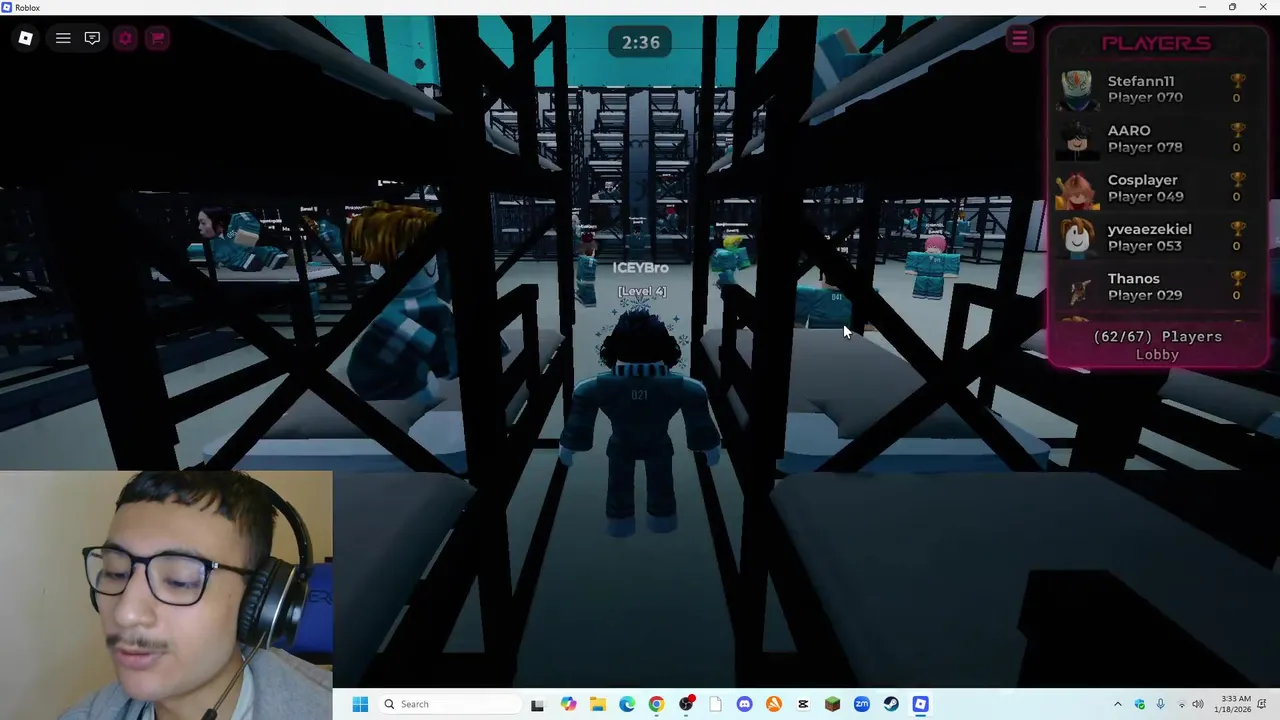Open Microsoft Edge from the taskbar
Viewport: 1280px width, 720px height.
point(627,704)
